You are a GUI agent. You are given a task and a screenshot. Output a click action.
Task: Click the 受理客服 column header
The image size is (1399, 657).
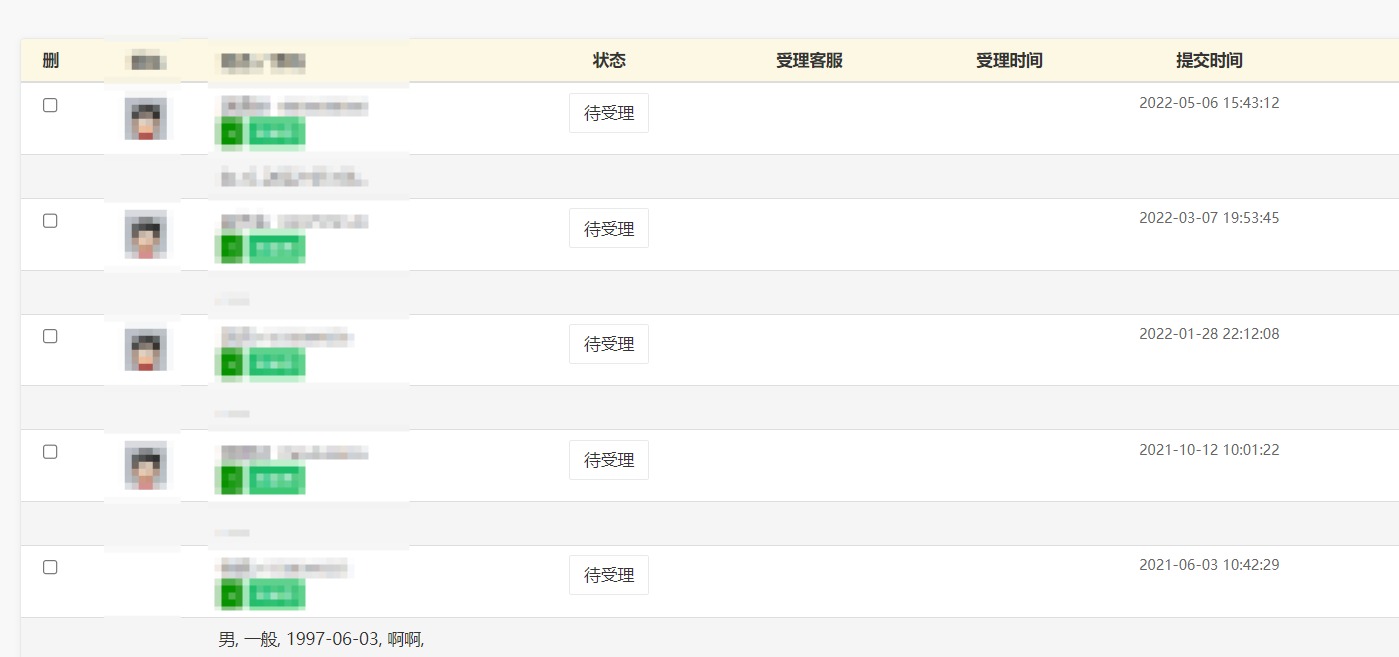point(809,61)
